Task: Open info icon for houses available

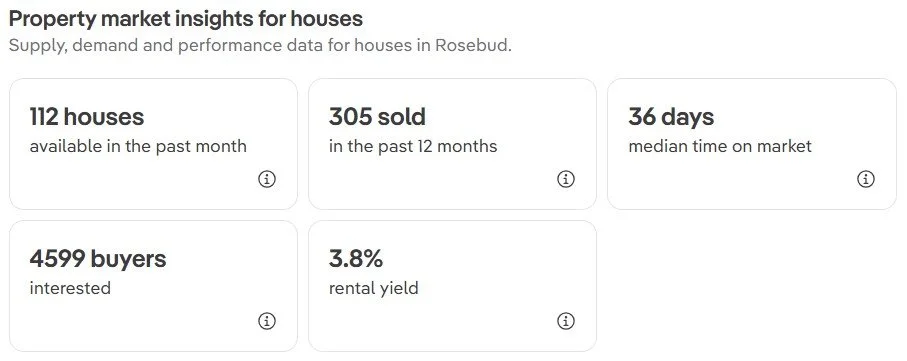Action: click(267, 179)
